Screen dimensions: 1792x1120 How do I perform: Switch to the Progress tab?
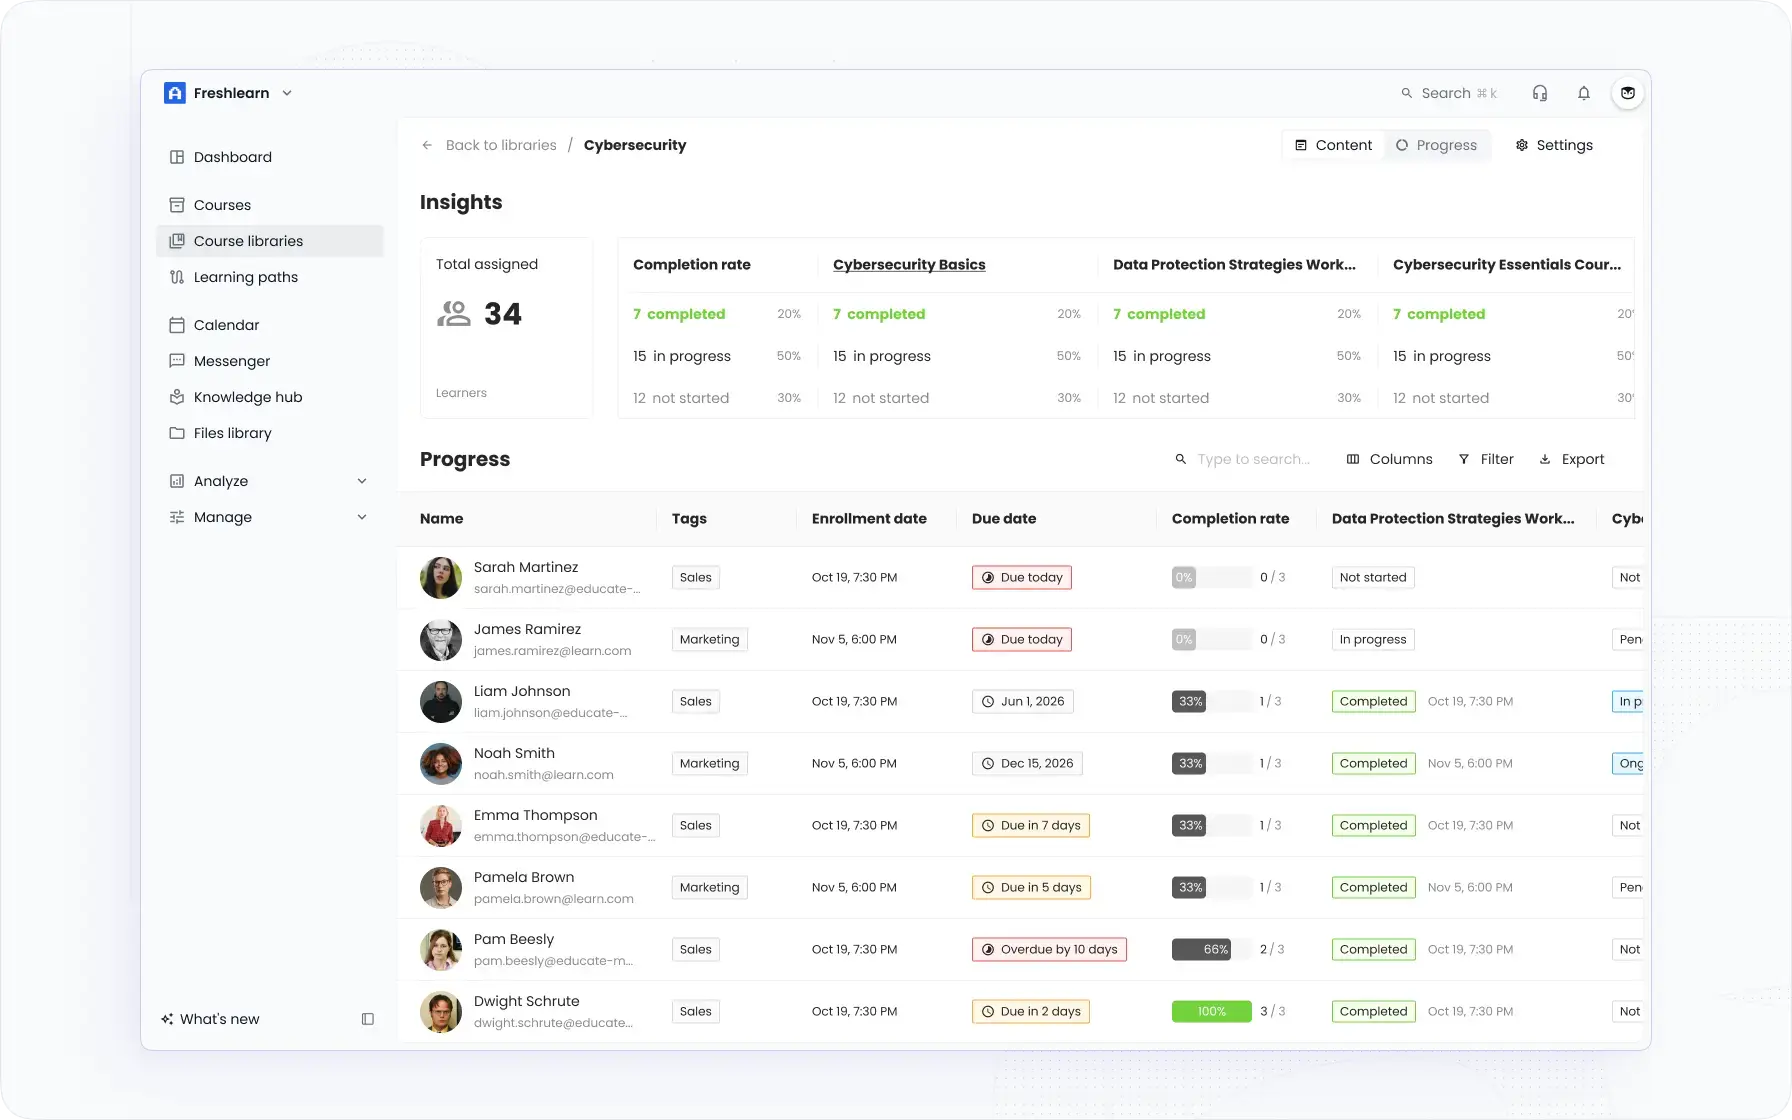coord(1437,145)
